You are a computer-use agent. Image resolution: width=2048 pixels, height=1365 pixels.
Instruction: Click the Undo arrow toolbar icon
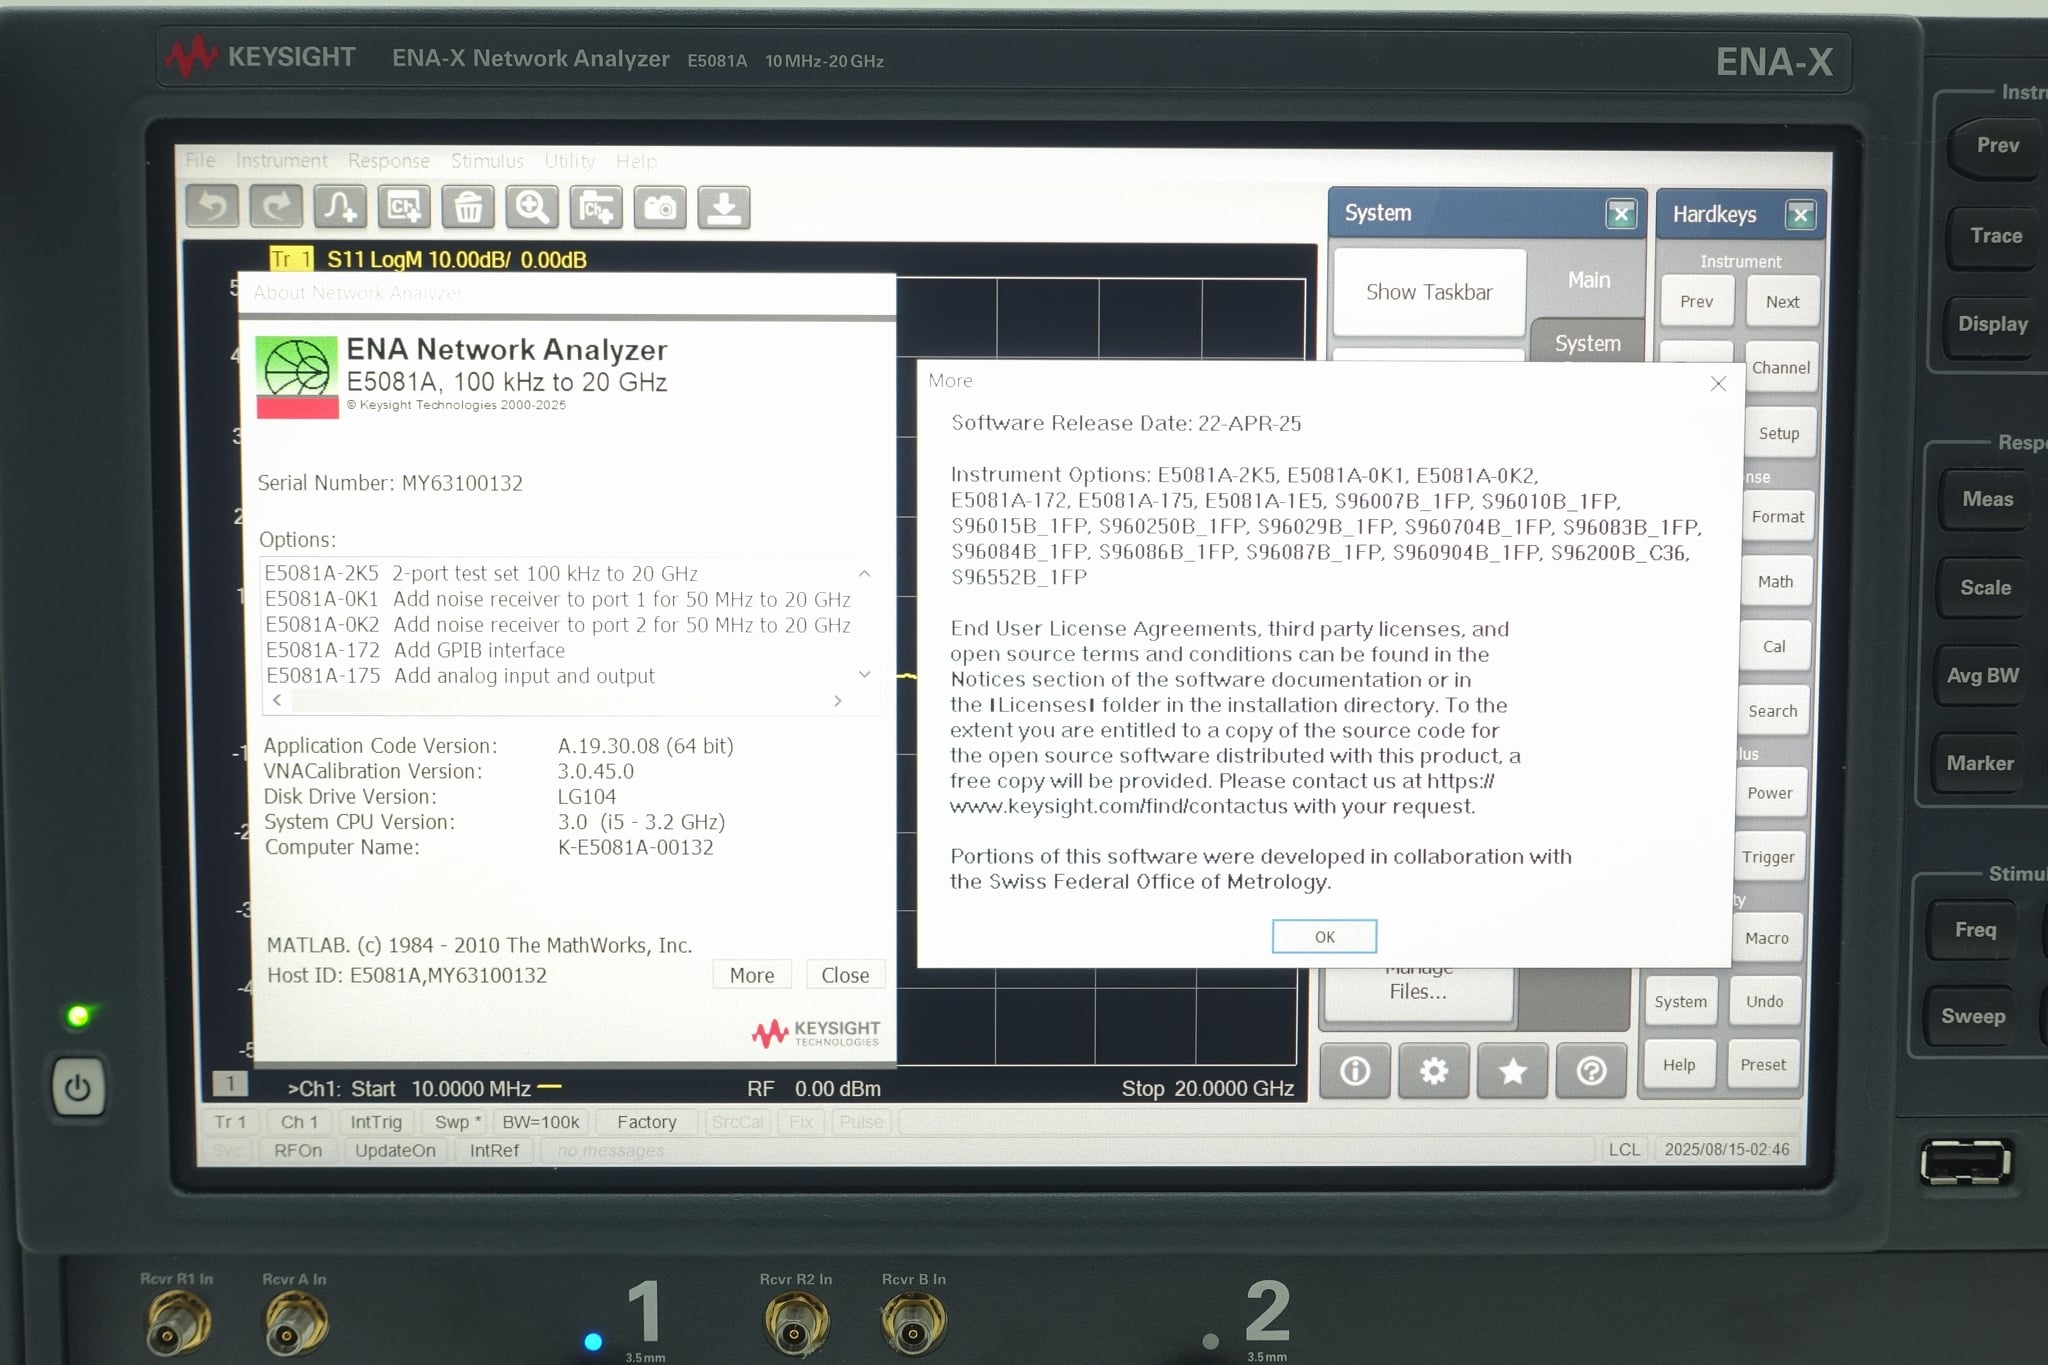[x=212, y=207]
